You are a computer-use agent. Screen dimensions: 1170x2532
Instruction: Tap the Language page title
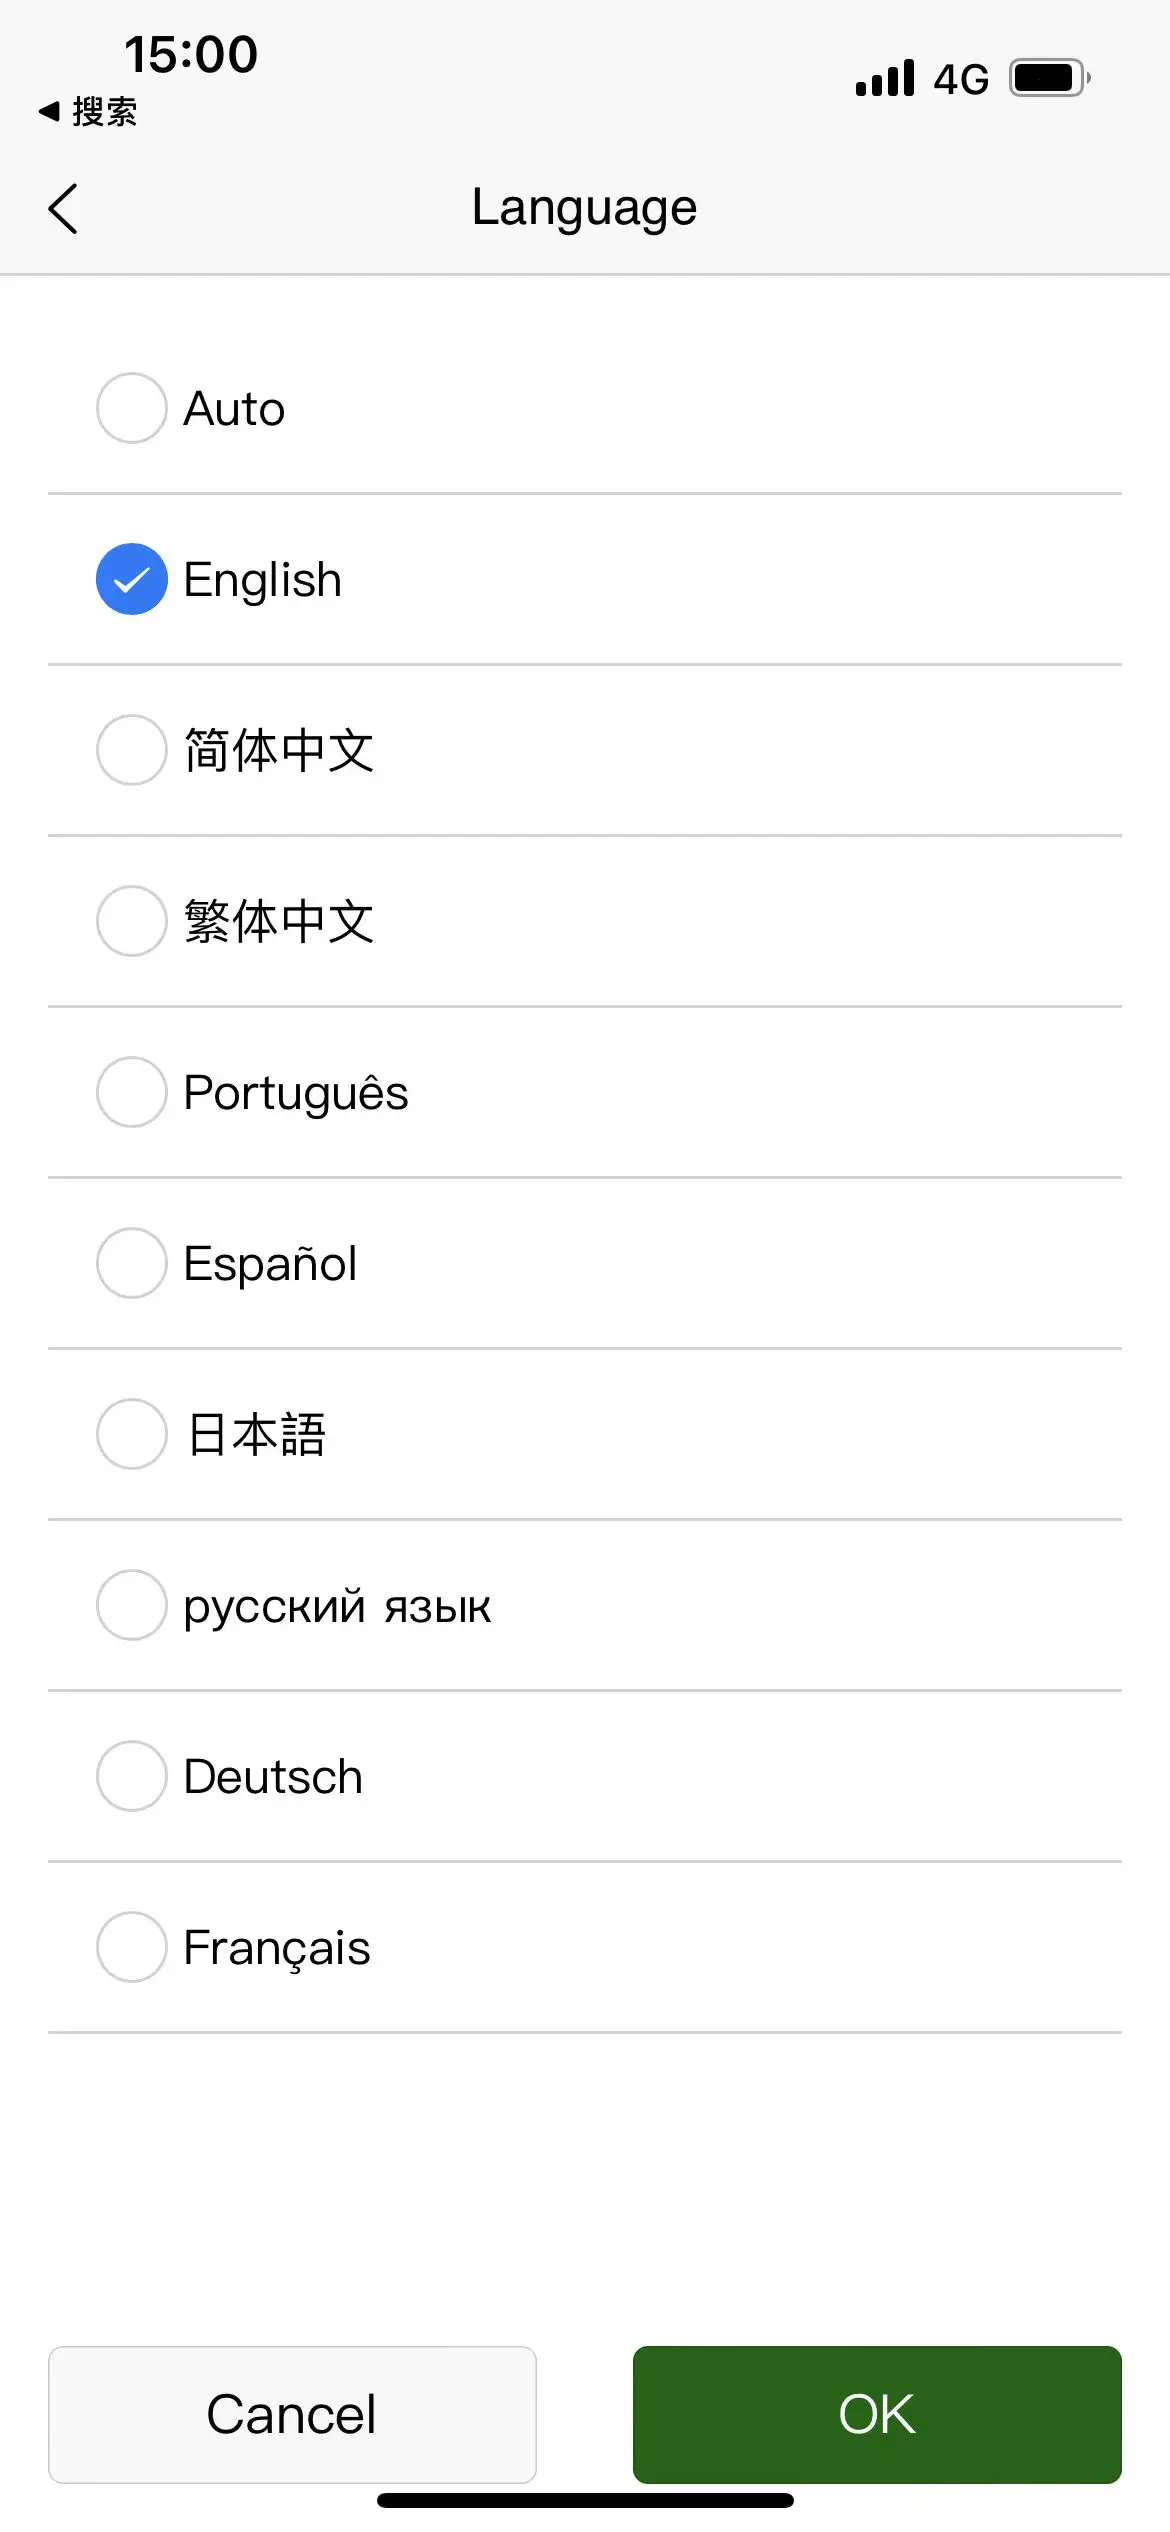point(585,208)
